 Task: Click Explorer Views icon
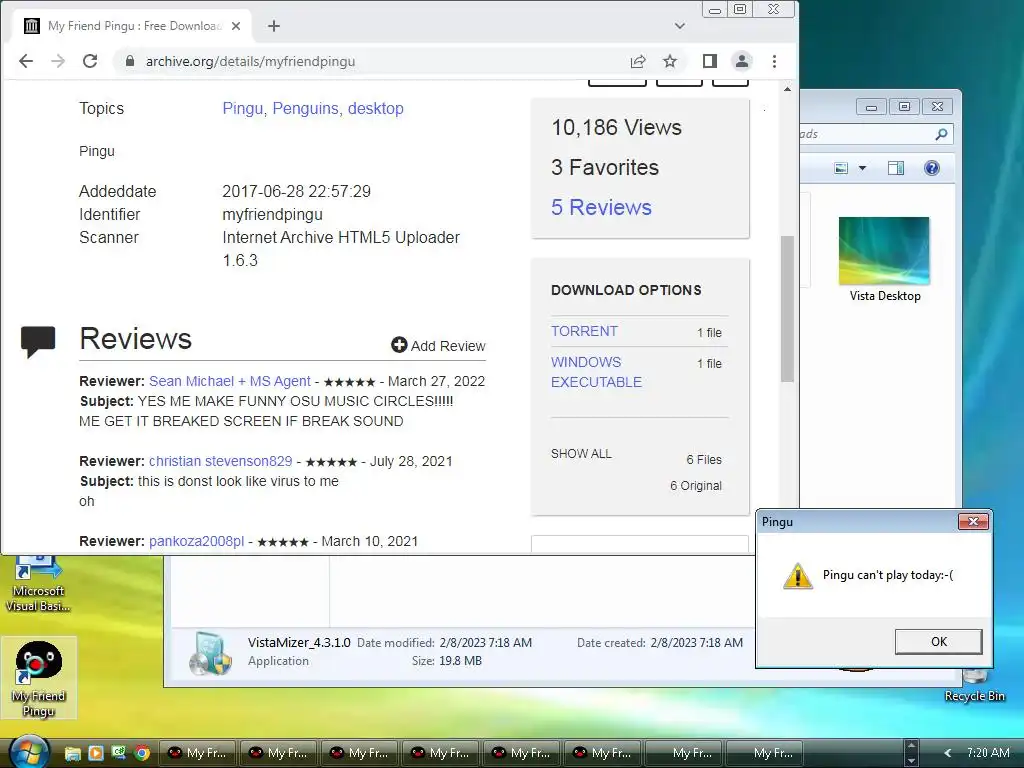[841, 168]
